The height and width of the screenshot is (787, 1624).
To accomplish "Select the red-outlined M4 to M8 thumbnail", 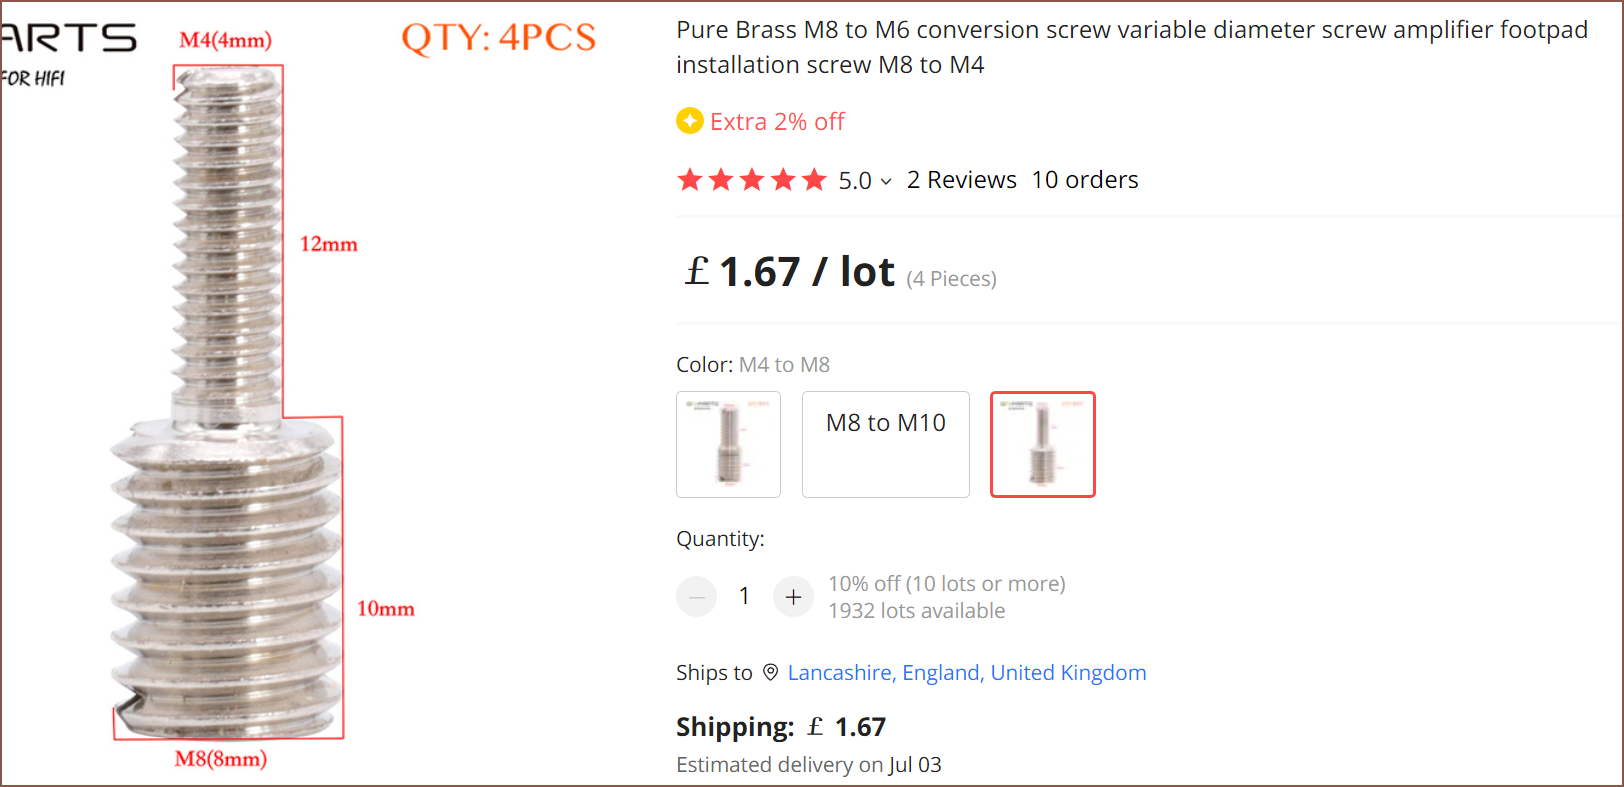I will [1042, 444].
